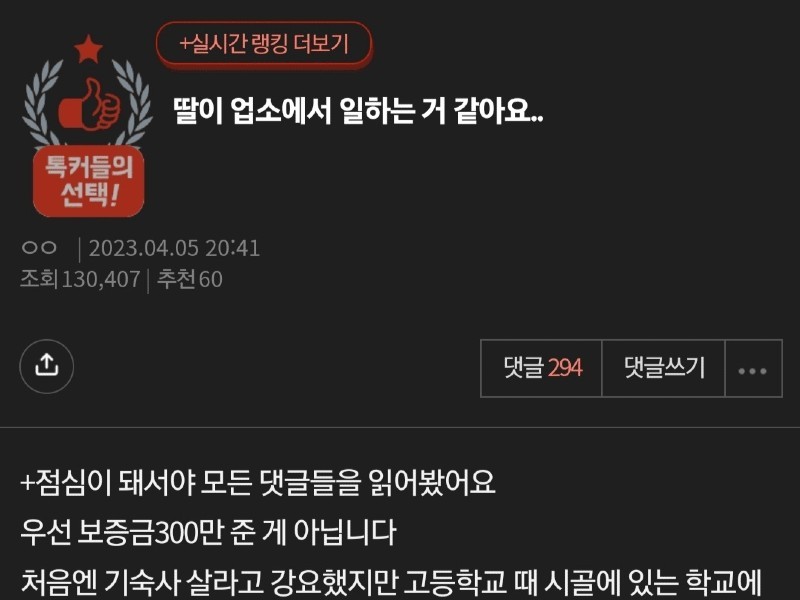The height and width of the screenshot is (600, 800).
Task: Click the 추천 60 recommendation count
Action: (x=190, y=279)
